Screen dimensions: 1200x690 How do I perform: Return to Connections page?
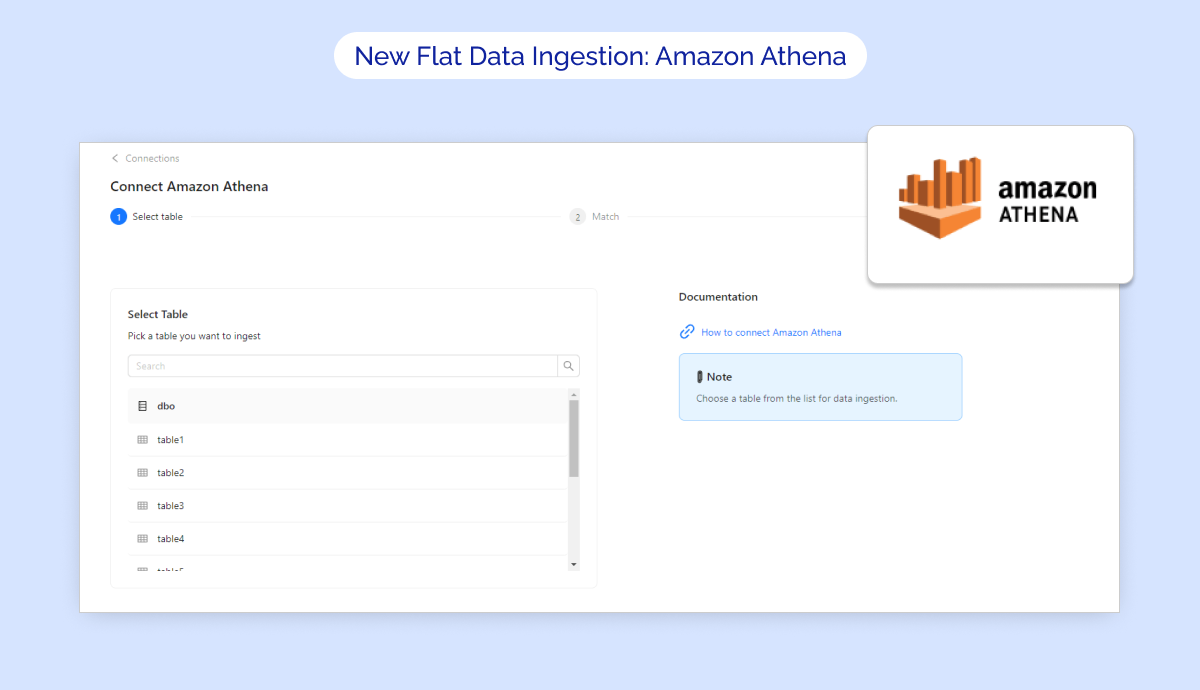(x=152, y=158)
